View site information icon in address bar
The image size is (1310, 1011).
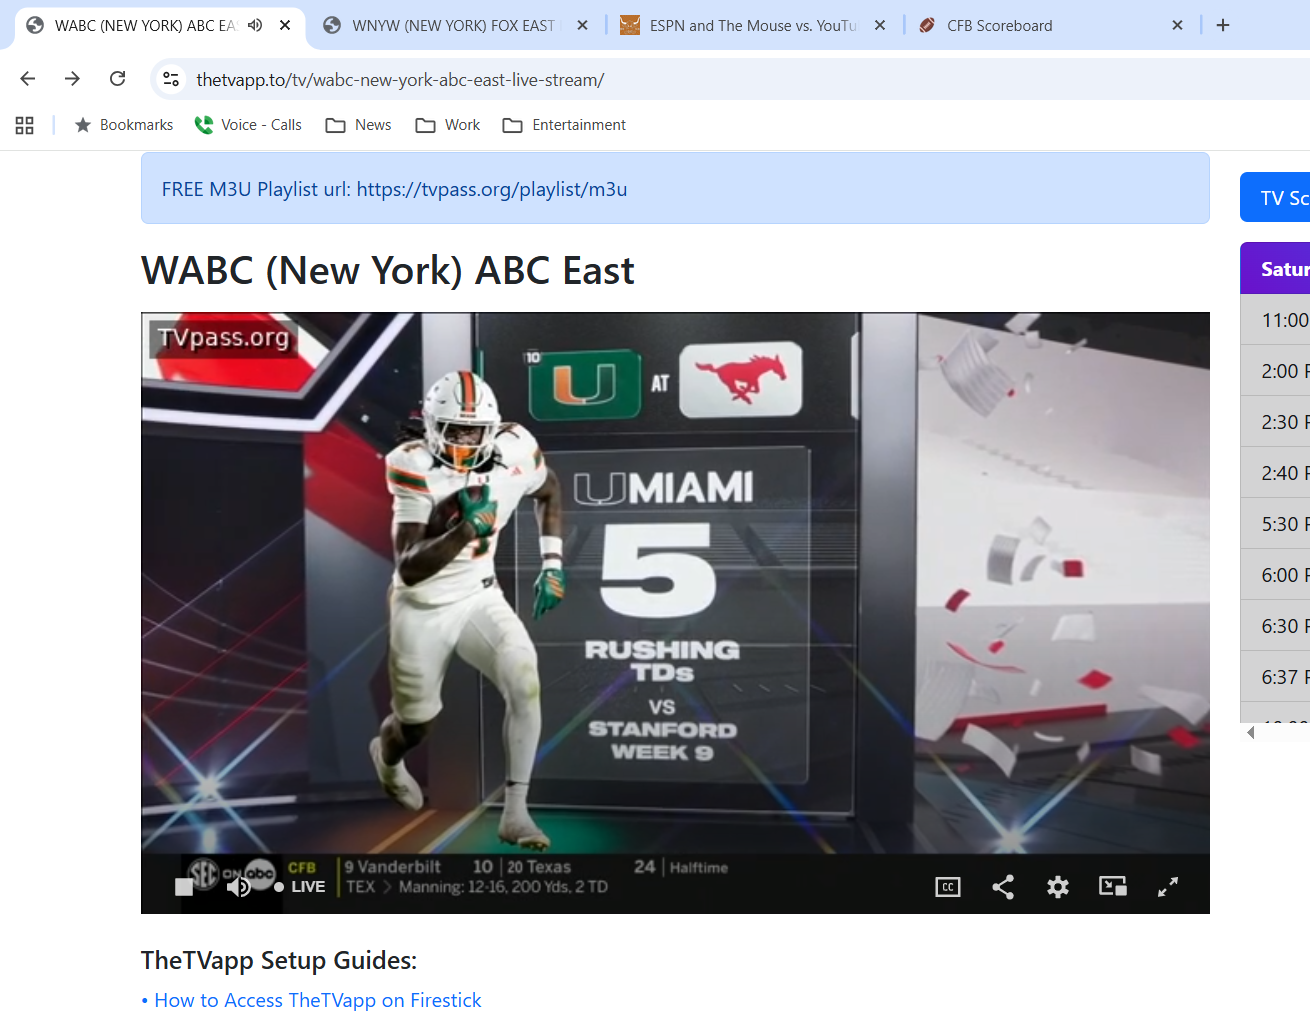pos(171,79)
